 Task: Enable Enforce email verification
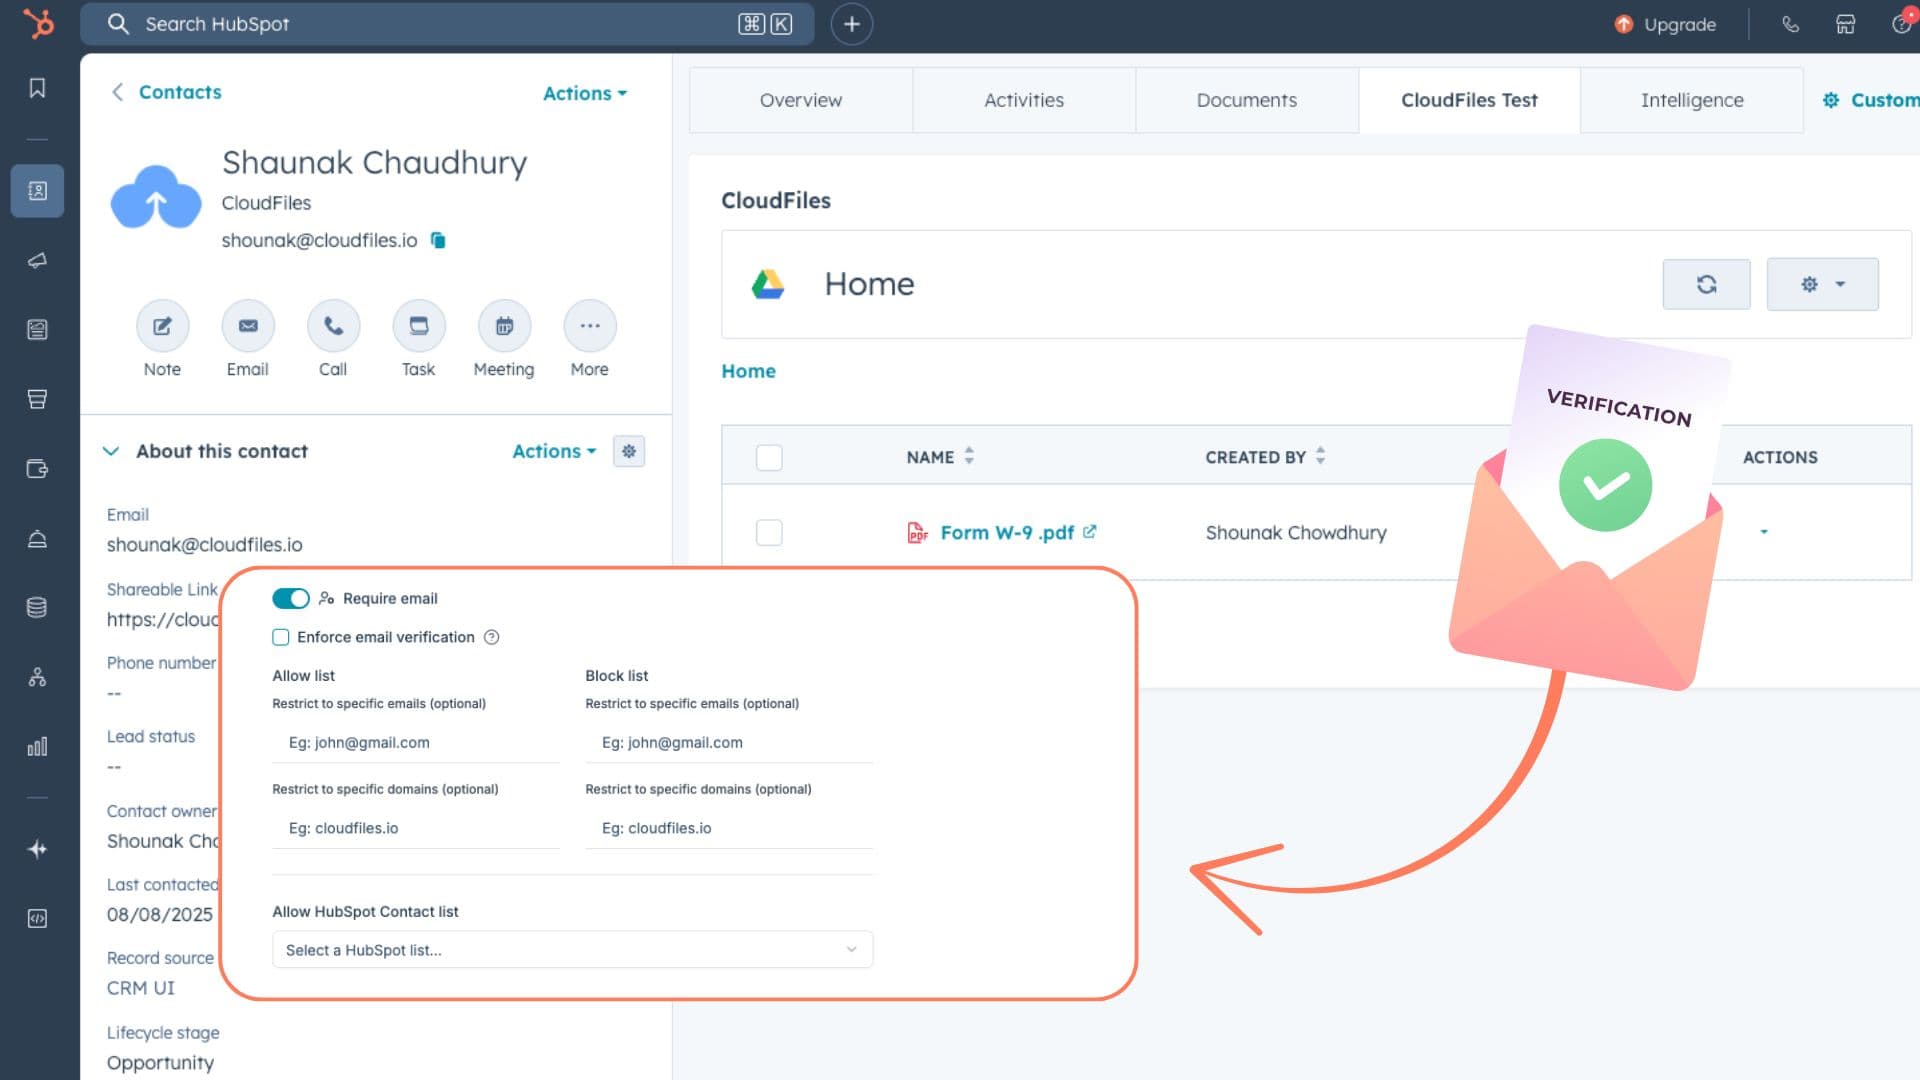279,637
